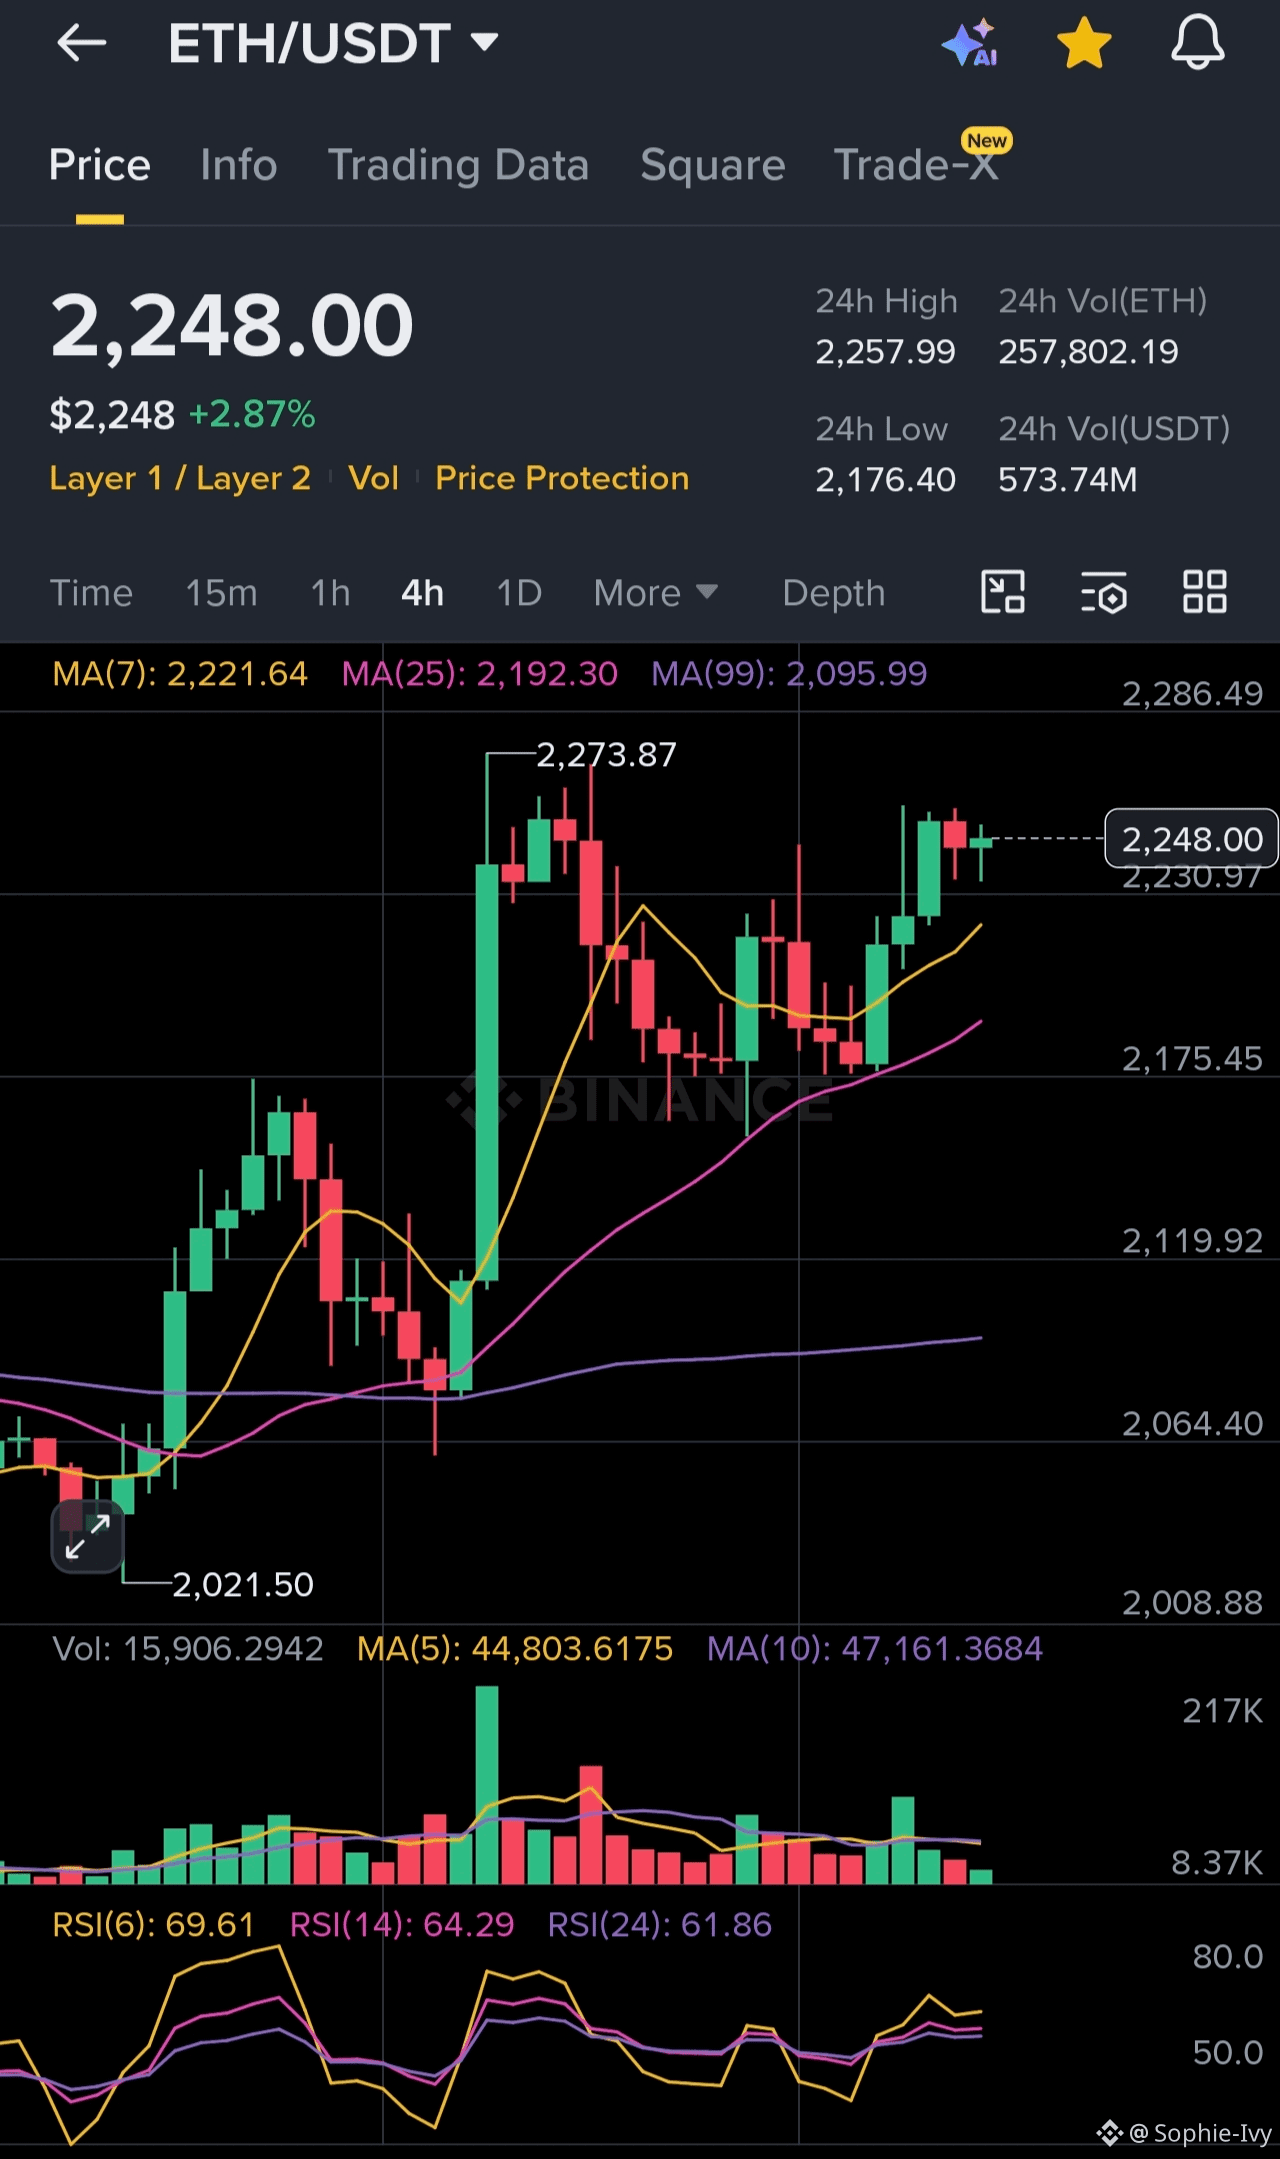Tap the 24h Vol(ETH) value 257,802.19

[x=1088, y=352]
